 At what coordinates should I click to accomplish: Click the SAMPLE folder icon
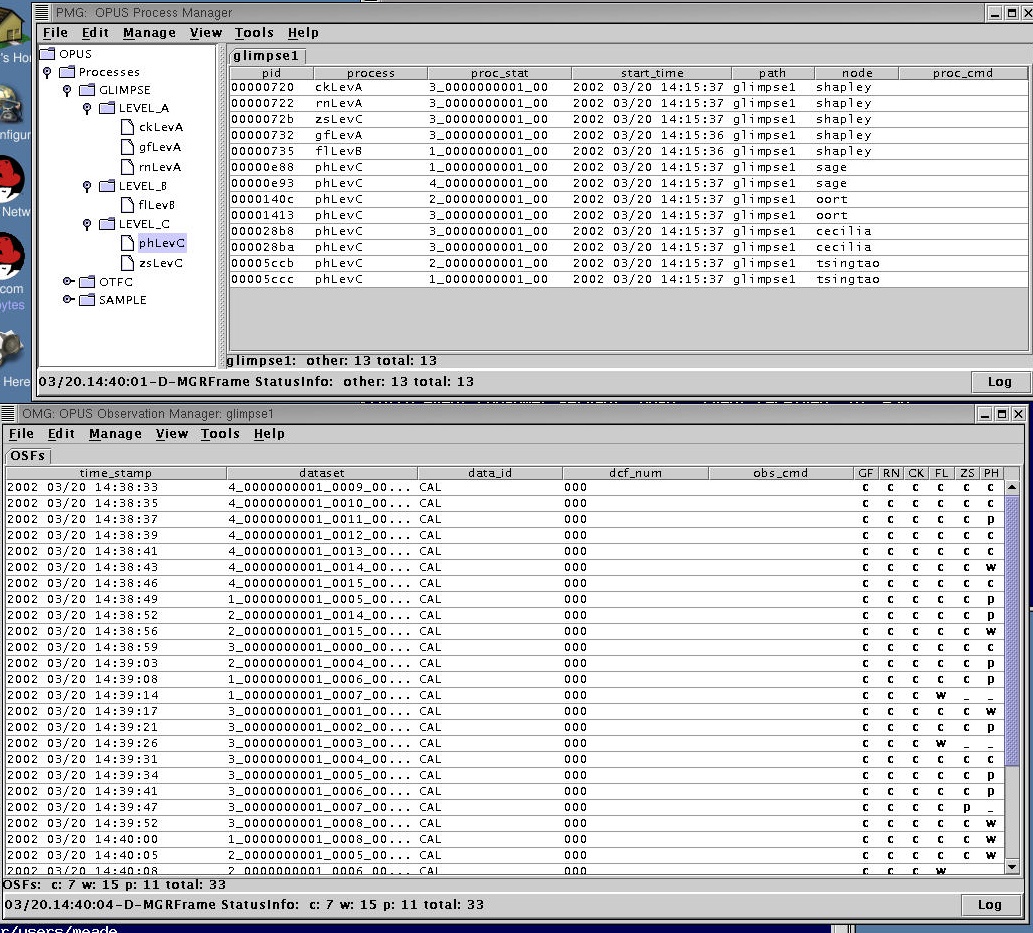coord(88,300)
